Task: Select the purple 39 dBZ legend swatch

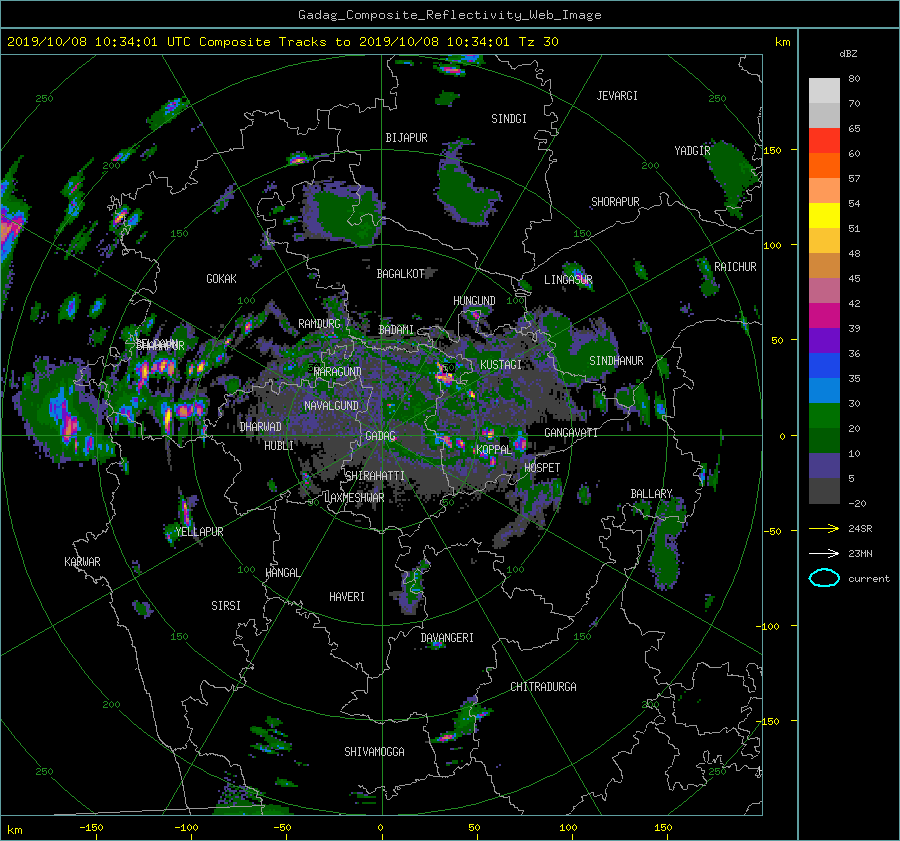Action: 824,340
